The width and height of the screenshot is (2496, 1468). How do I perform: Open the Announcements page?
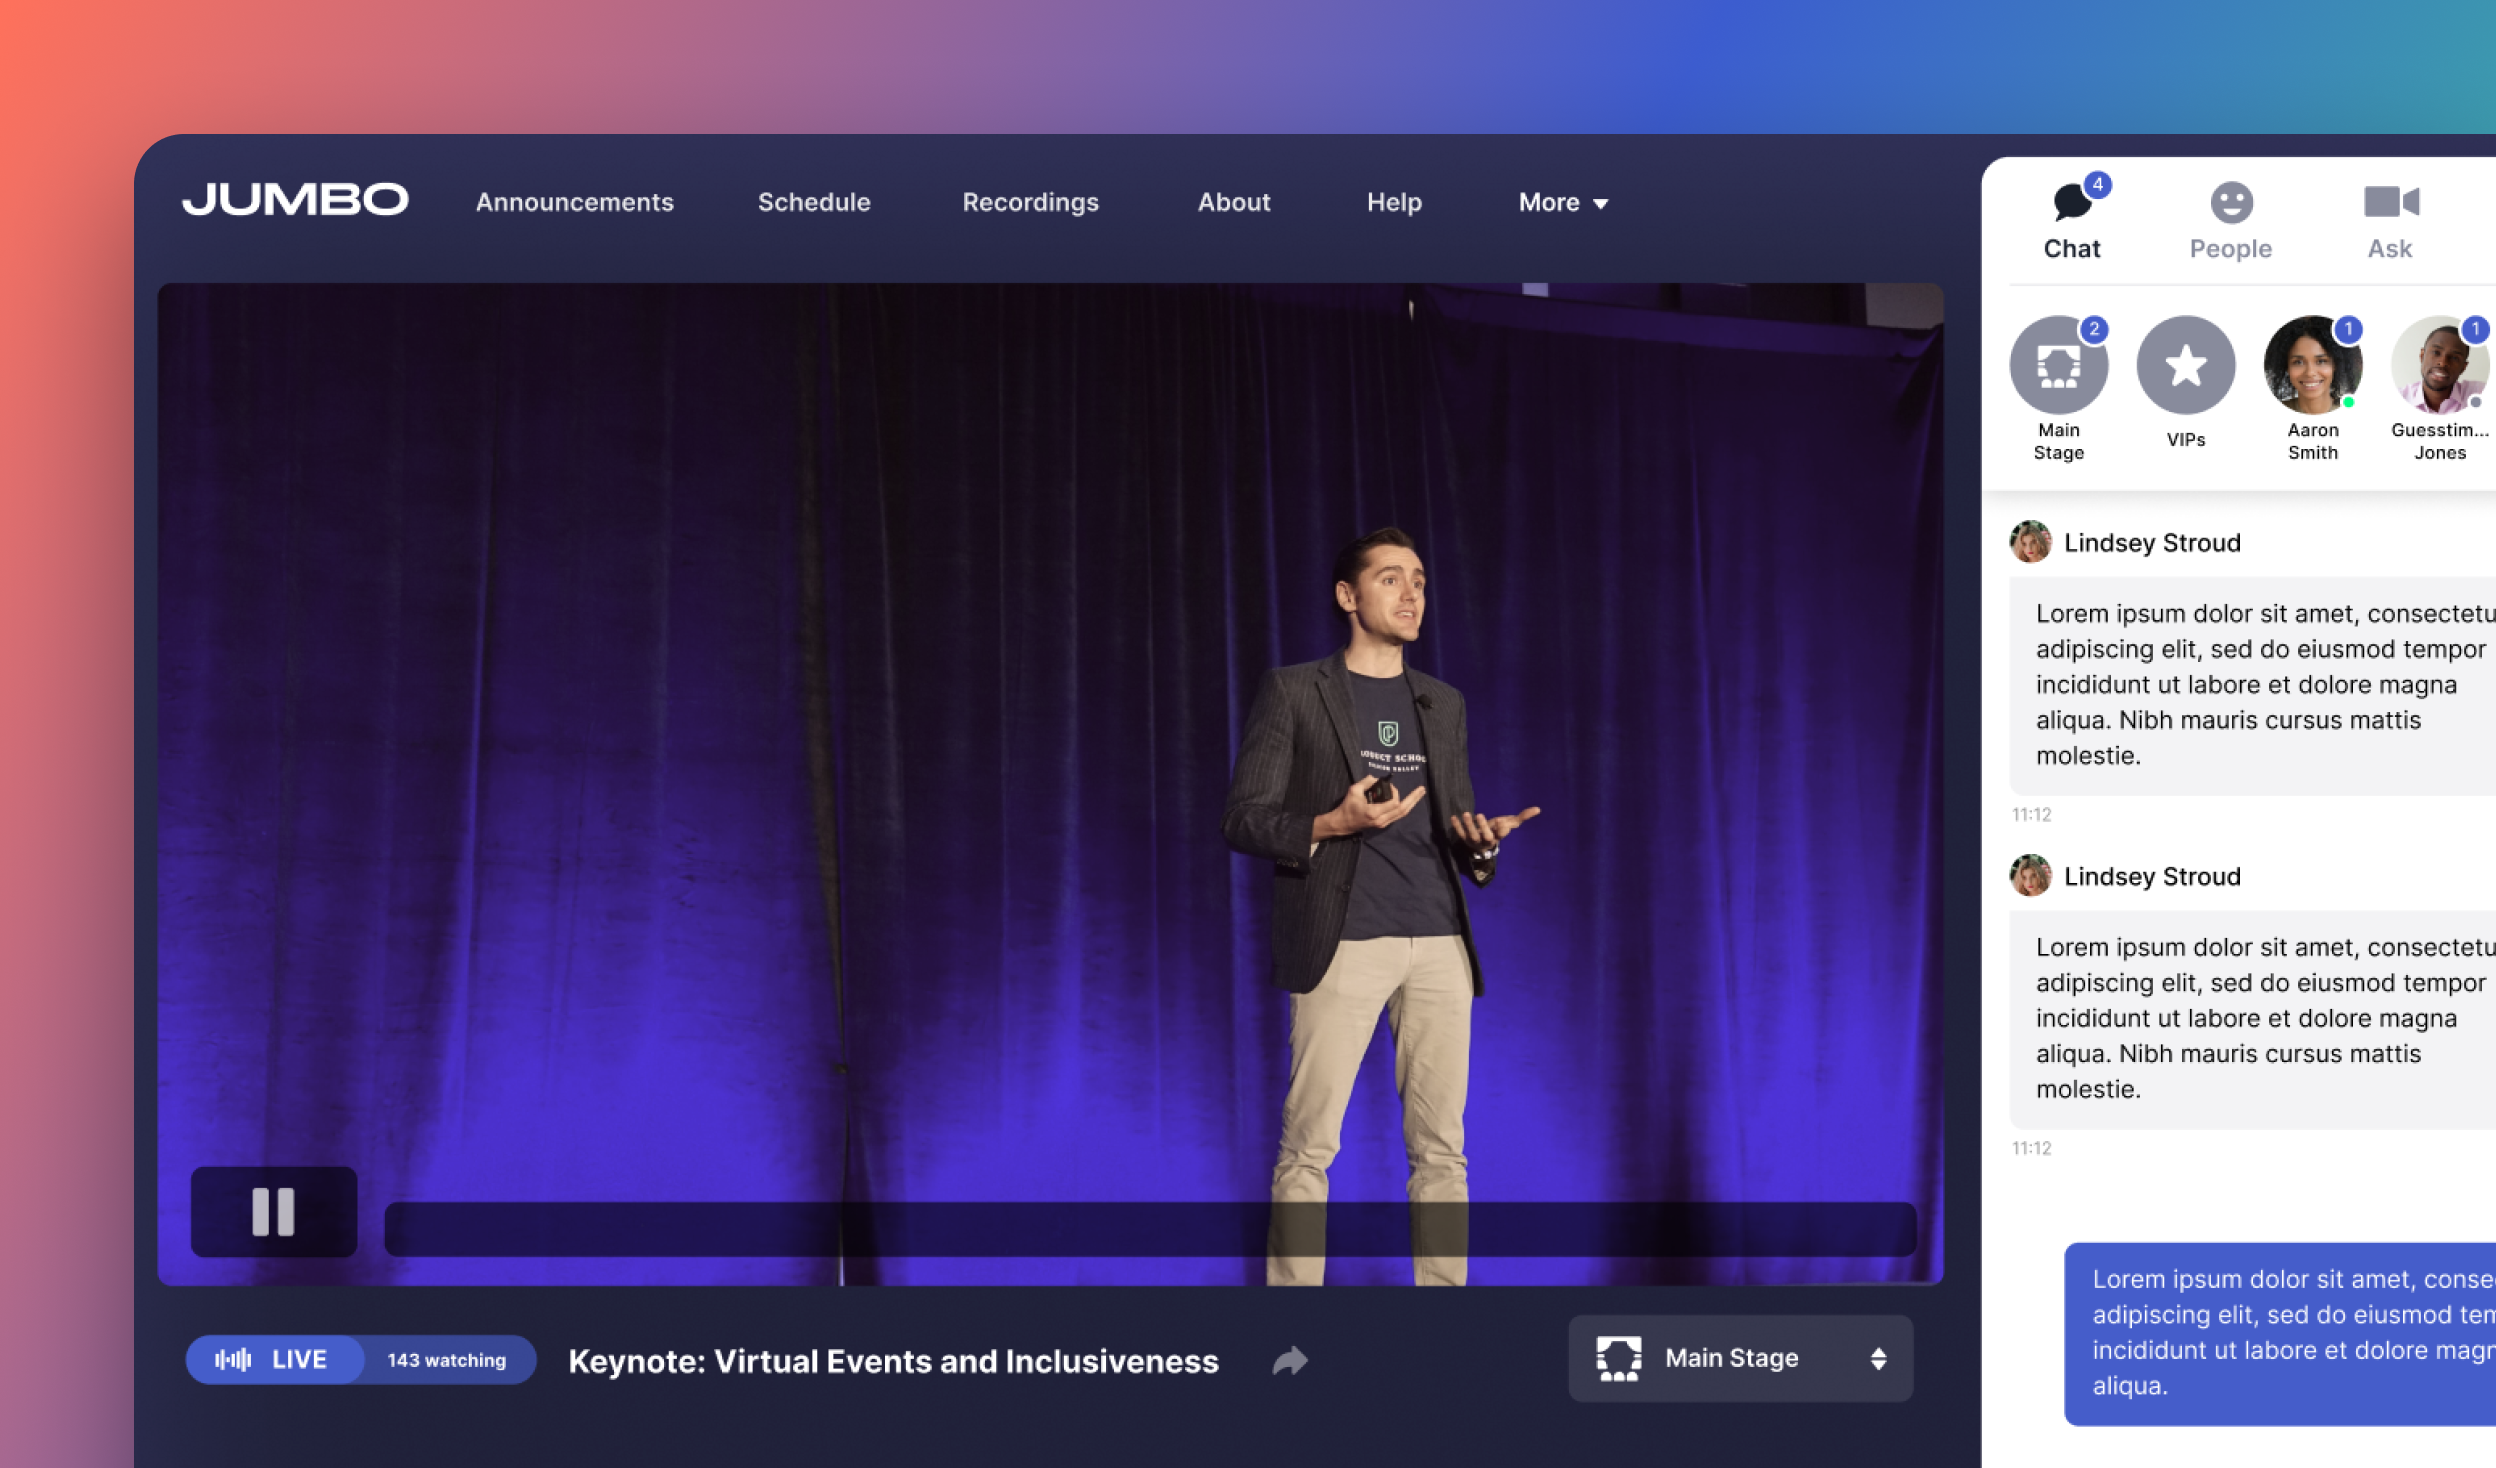[575, 202]
